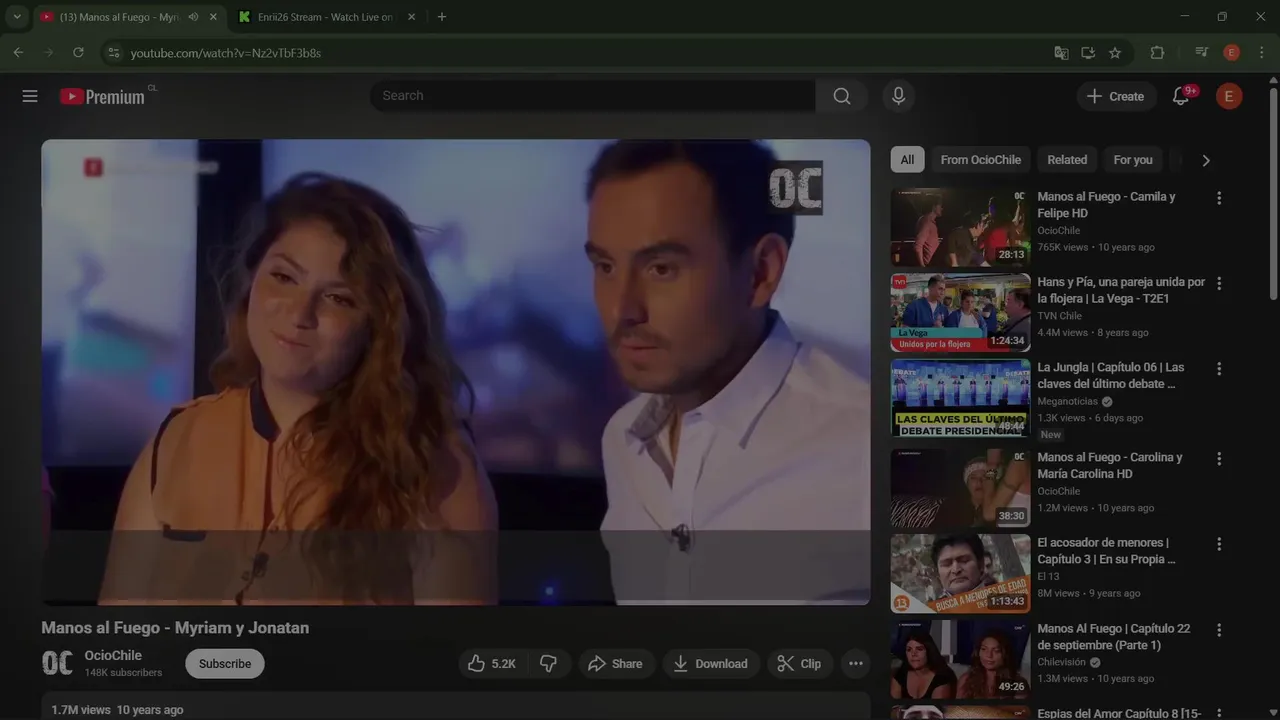Image resolution: width=1280 pixels, height=720 pixels.
Task: Open OcioChile channel avatar
Action: [x=57, y=663]
